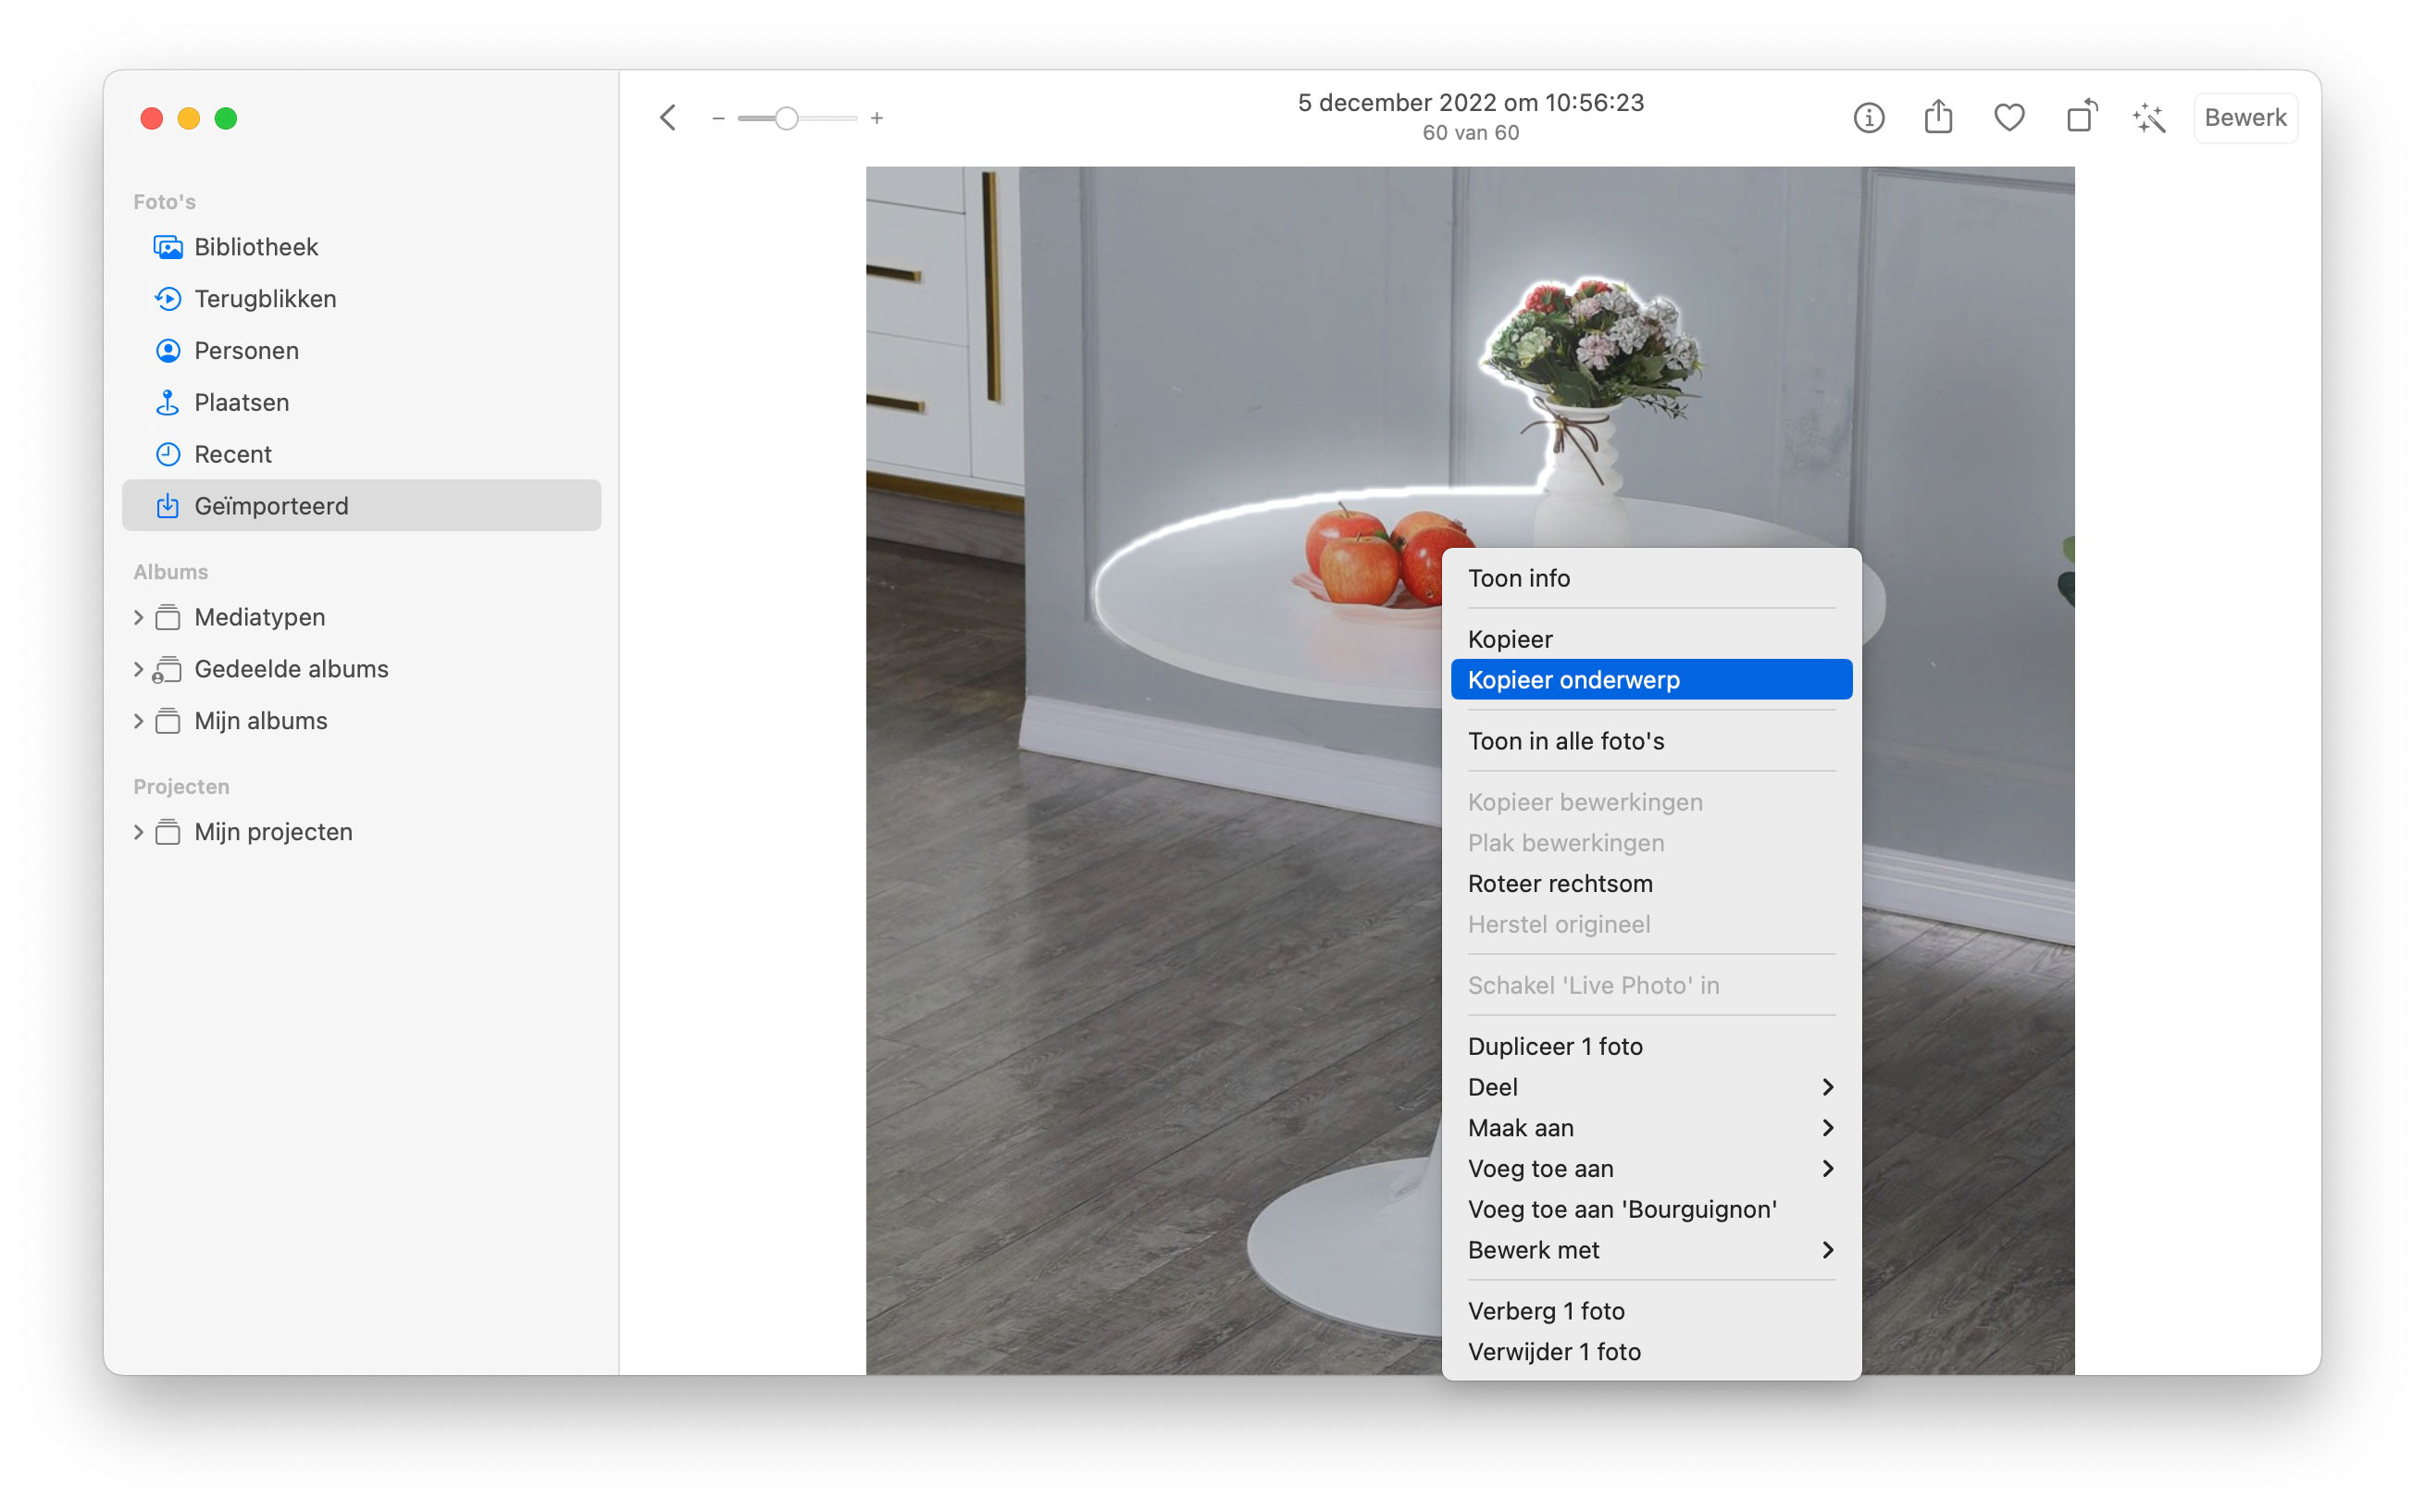
Task: Select Mijn projecten label in sidebar
Action: (273, 833)
